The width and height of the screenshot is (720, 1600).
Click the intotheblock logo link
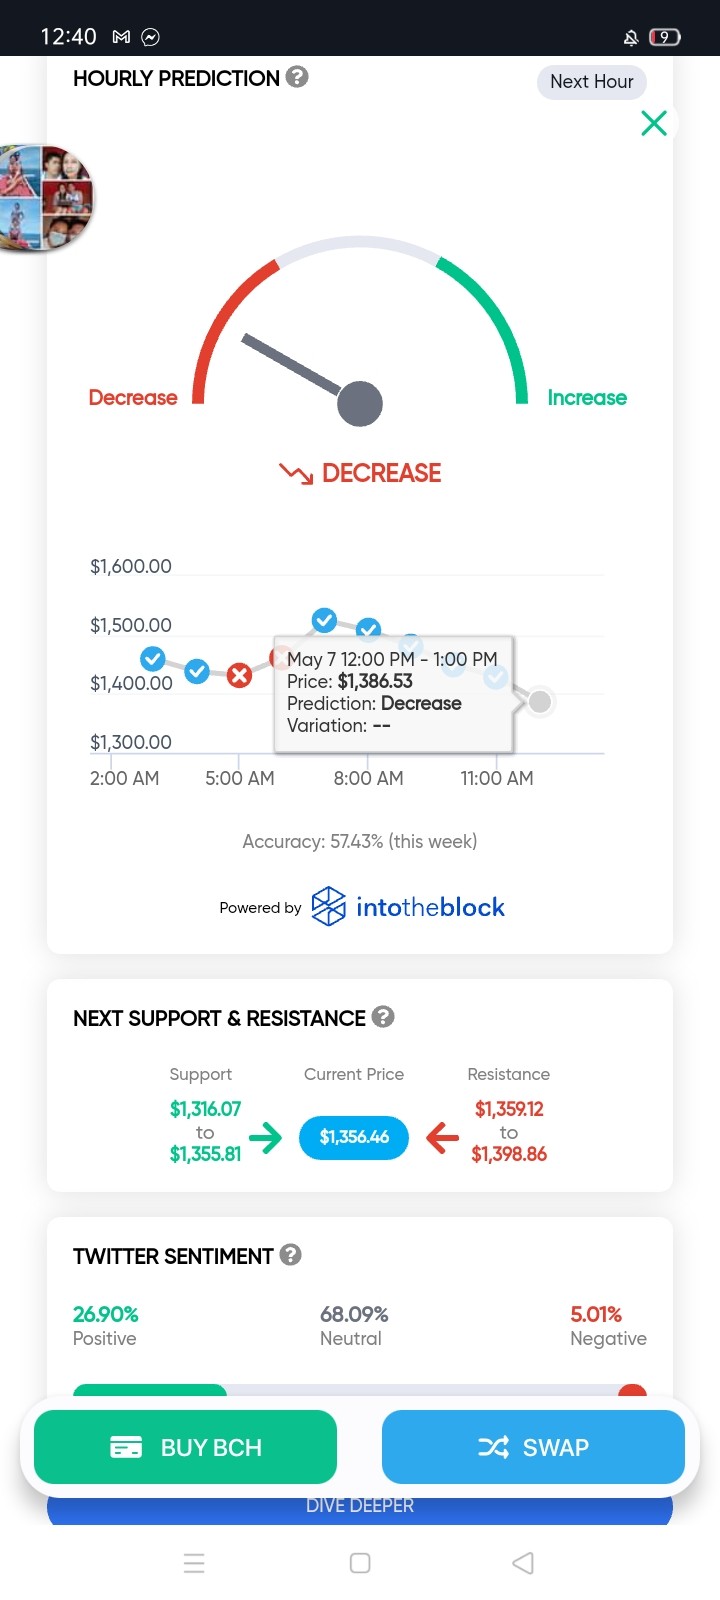pos(408,907)
